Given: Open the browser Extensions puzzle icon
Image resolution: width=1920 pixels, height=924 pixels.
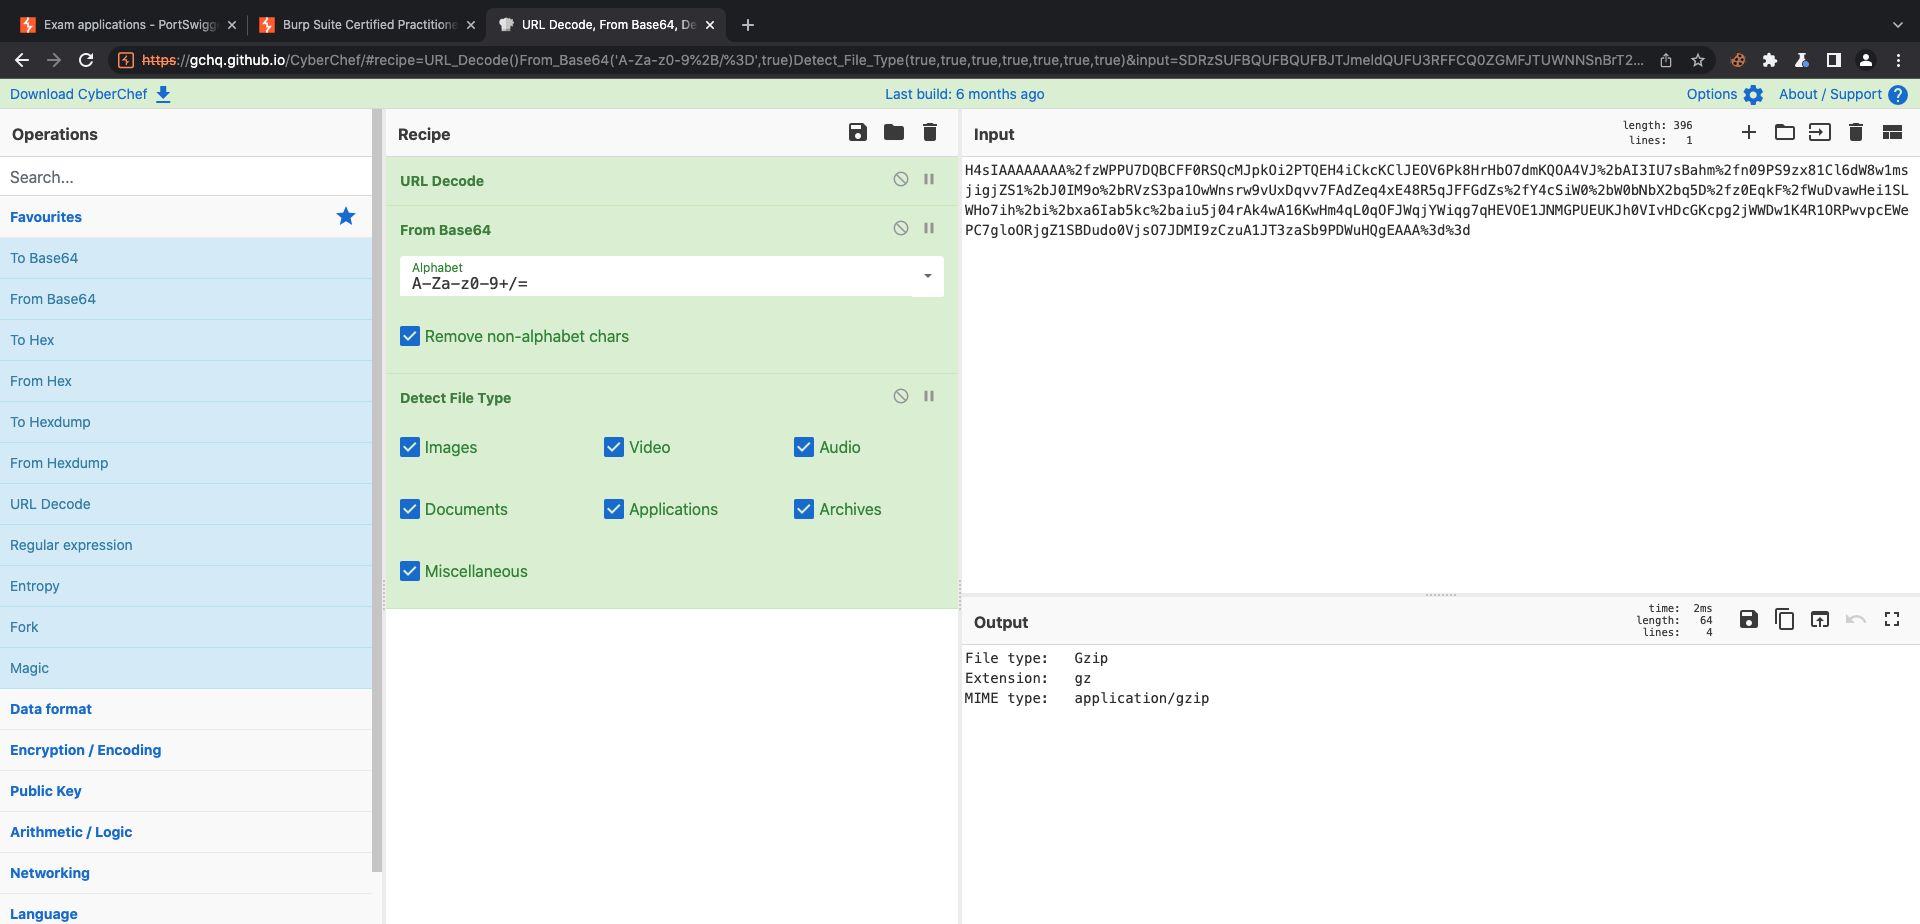Looking at the screenshot, I should [x=1770, y=60].
